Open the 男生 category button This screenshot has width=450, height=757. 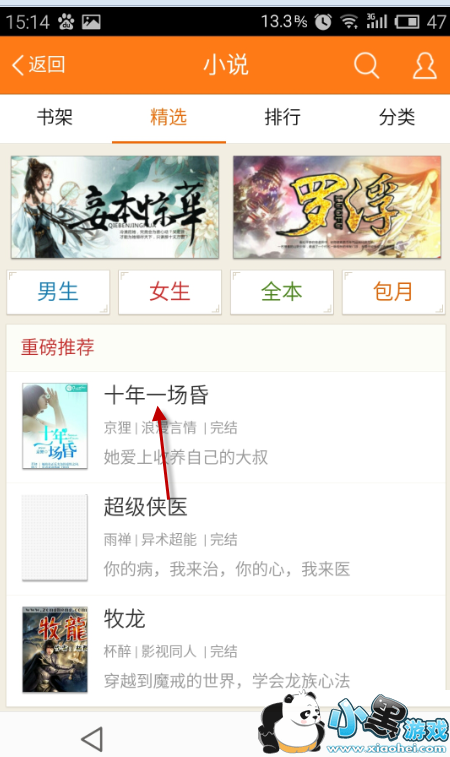(x=58, y=292)
